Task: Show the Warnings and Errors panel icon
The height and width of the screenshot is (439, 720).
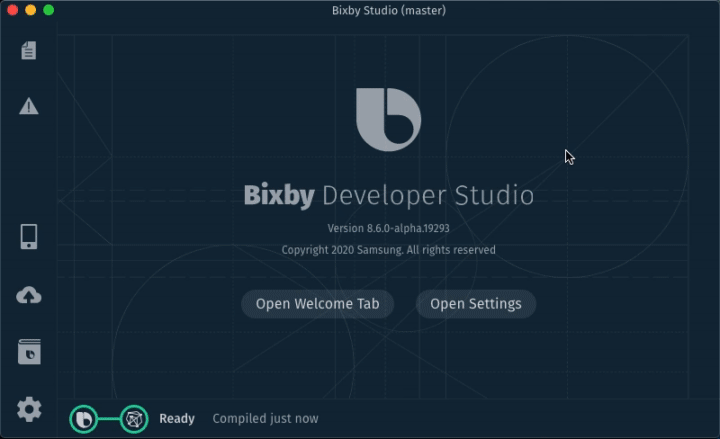Action: coord(28,106)
